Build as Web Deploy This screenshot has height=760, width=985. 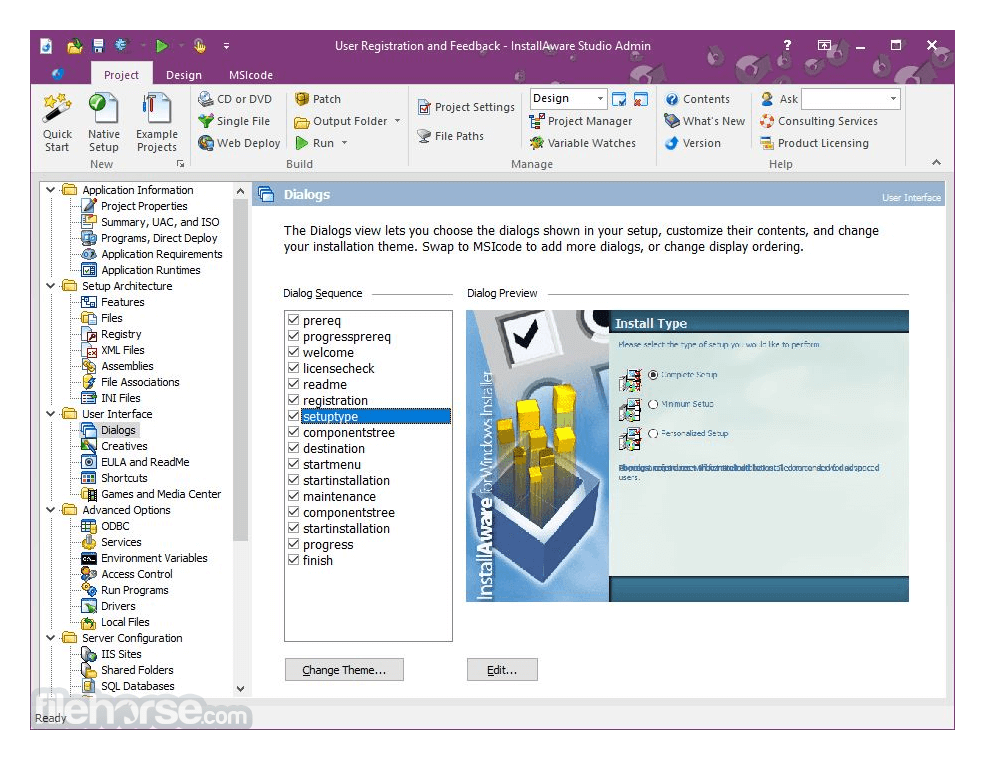point(239,143)
